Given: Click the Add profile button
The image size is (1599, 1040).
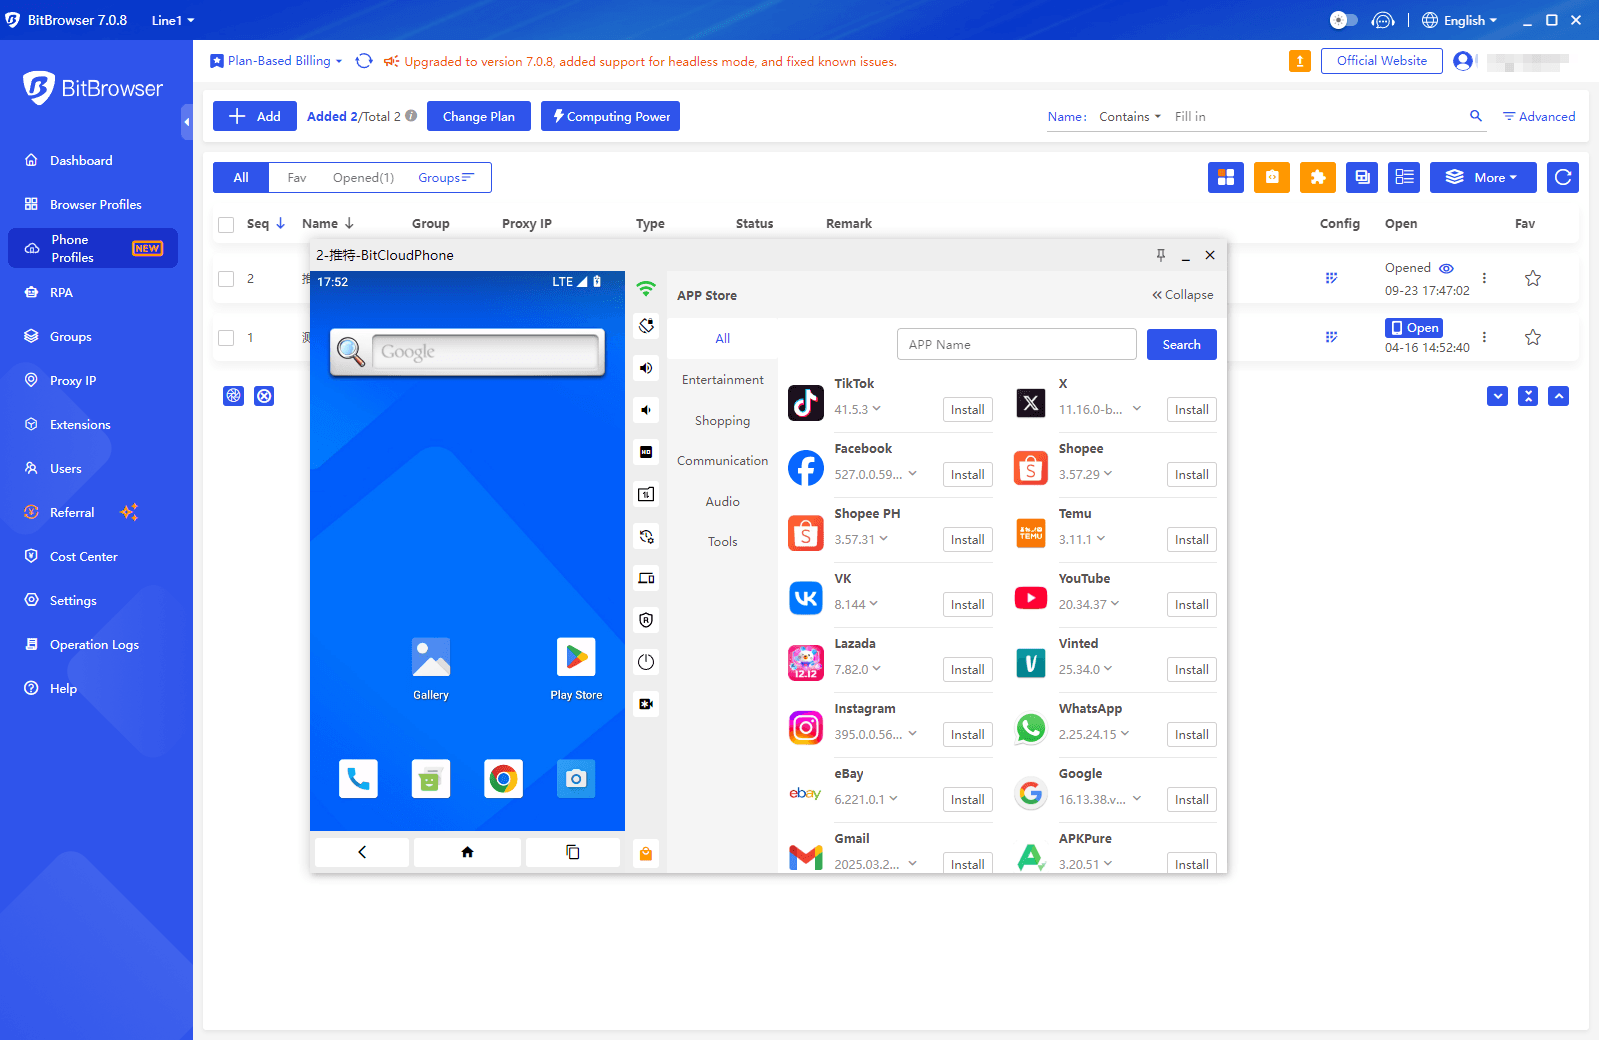Looking at the screenshot, I should coord(255,116).
